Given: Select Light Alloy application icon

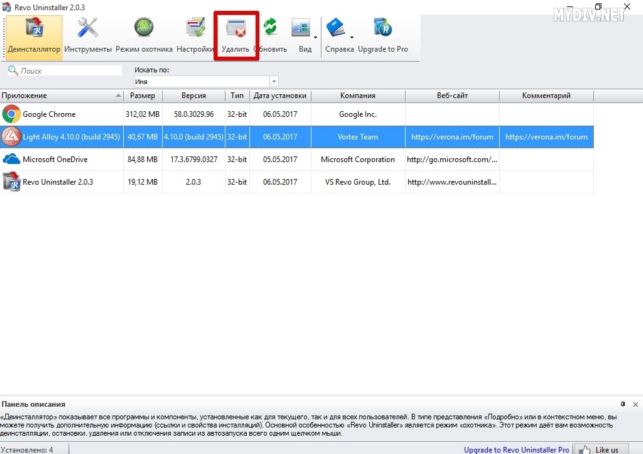Looking at the screenshot, I should point(11,137).
